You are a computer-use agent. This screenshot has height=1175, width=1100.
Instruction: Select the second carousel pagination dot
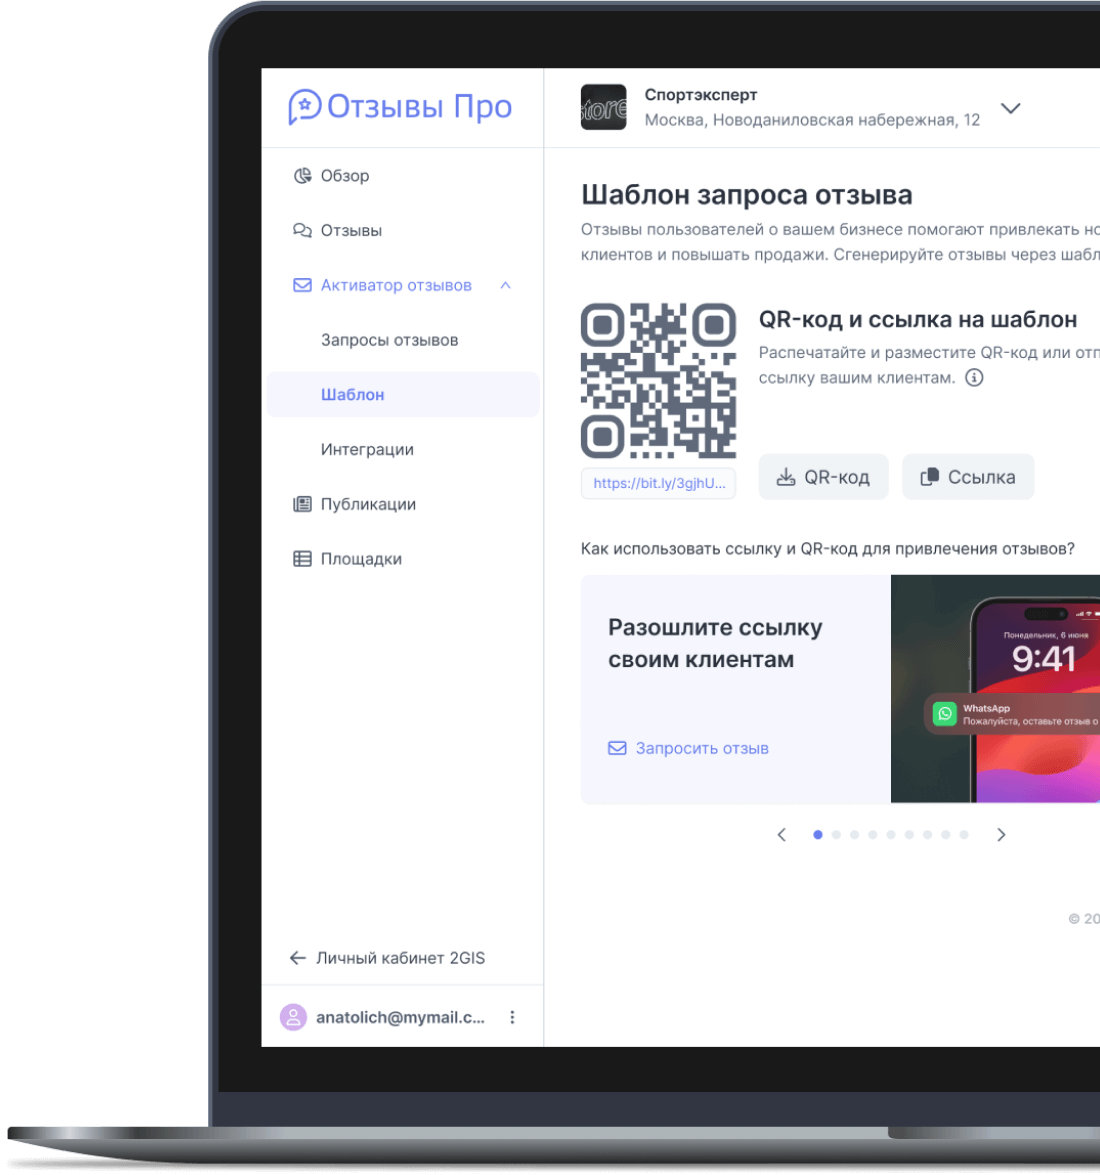click(x=836, y=835)
